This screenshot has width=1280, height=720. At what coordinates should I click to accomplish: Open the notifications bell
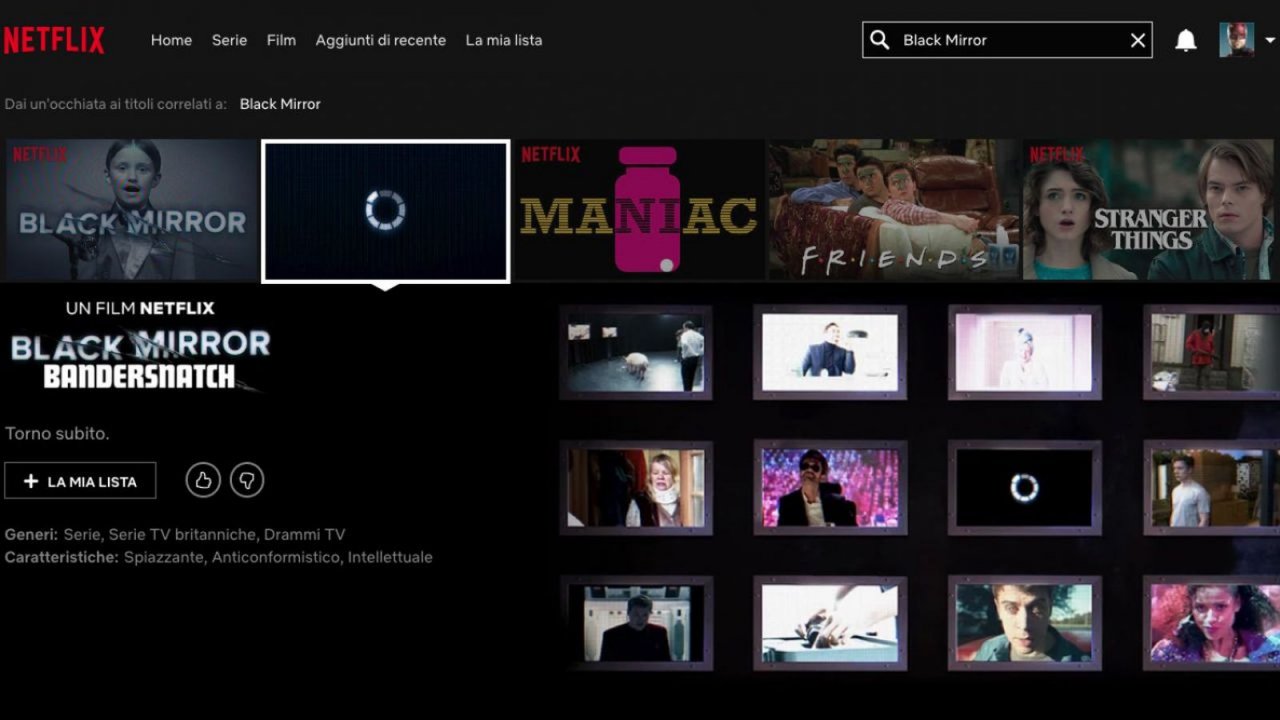click(x=1185, y=40)
